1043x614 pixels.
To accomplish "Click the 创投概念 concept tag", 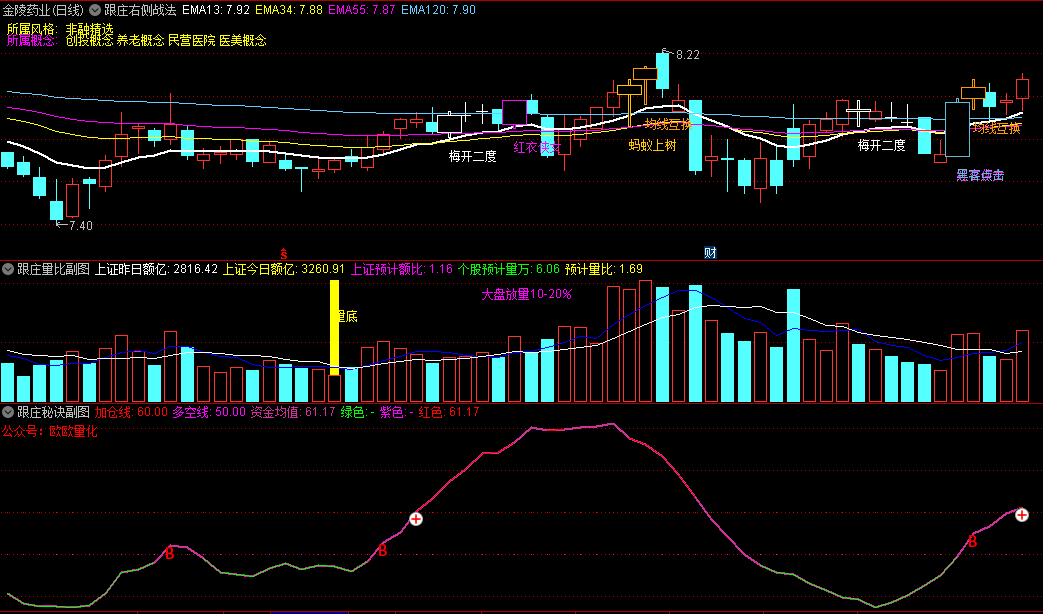I will 90,41.
